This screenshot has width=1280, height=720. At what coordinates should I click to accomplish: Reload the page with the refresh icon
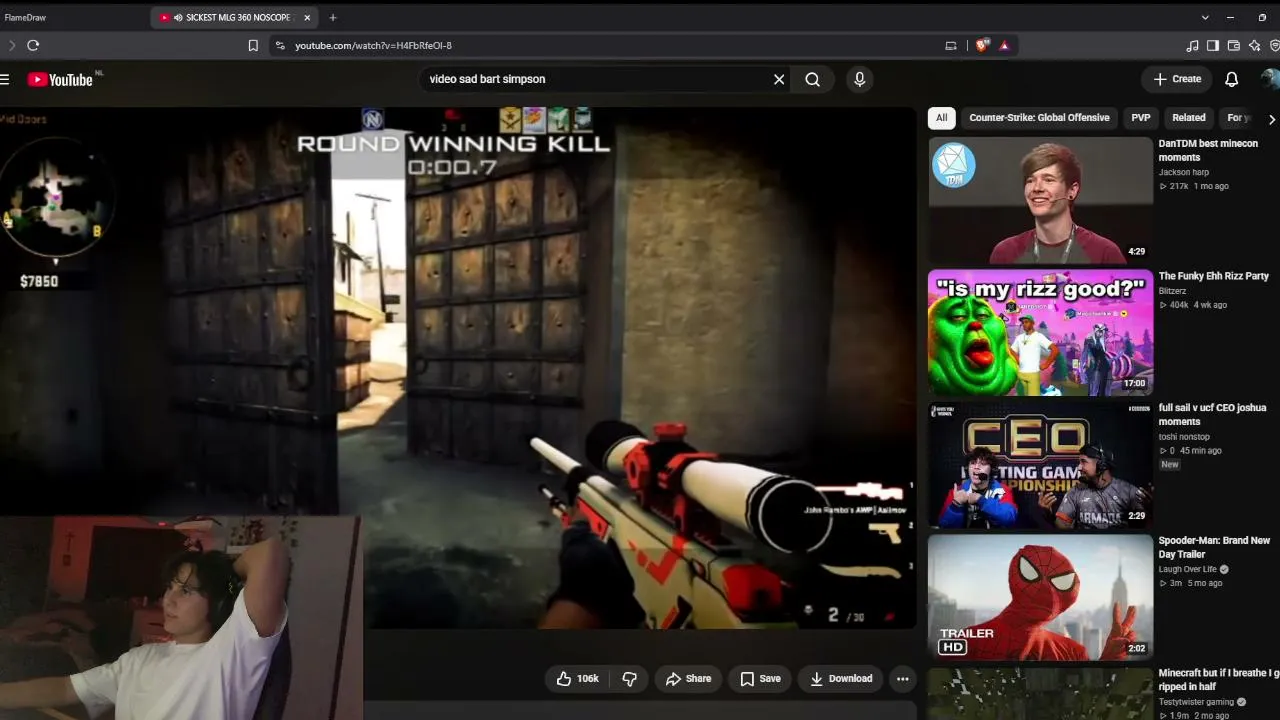(33, 45)
